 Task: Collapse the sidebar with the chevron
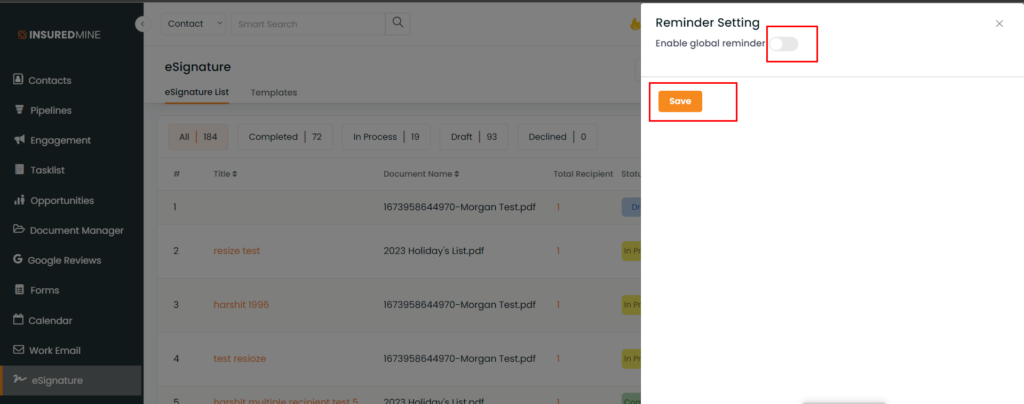point(142,24)
